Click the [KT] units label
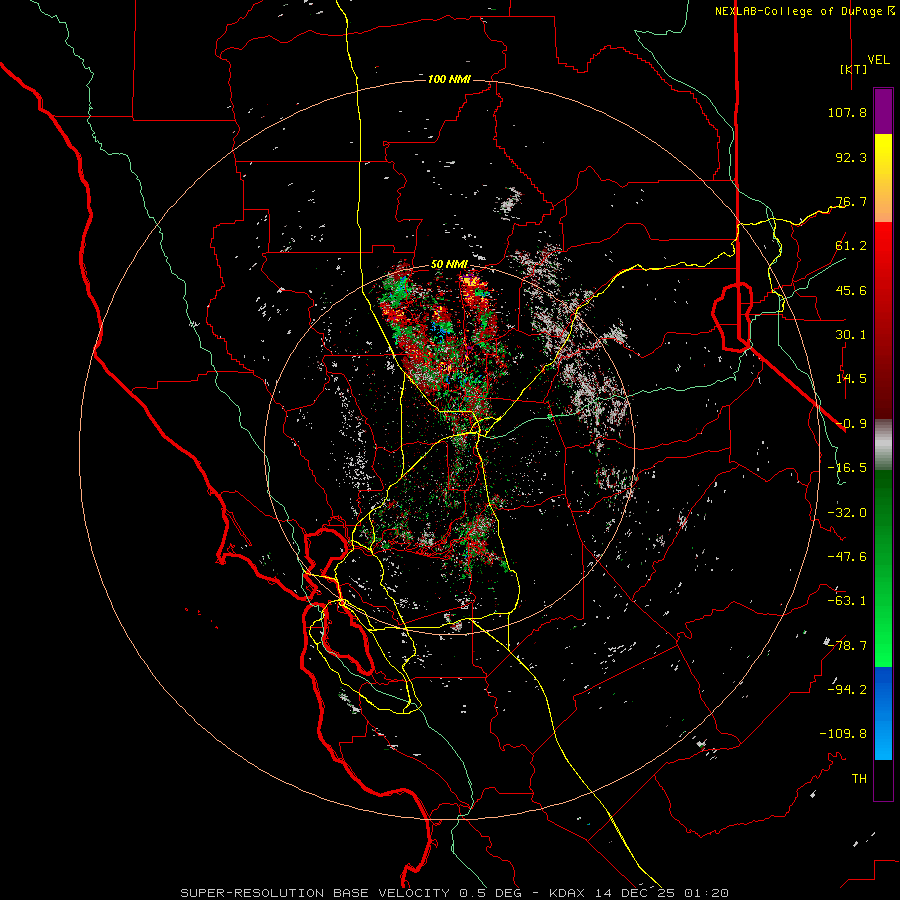Screen dimensions: 900x900 pyautogui.click(x=853, y=69)
